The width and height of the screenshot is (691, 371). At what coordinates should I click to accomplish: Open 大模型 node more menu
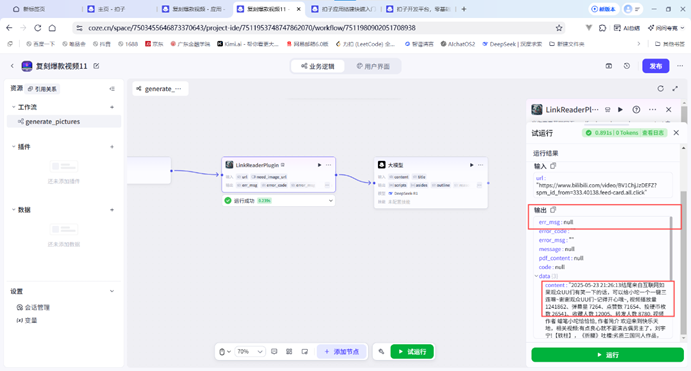click(x=480, y=165)
